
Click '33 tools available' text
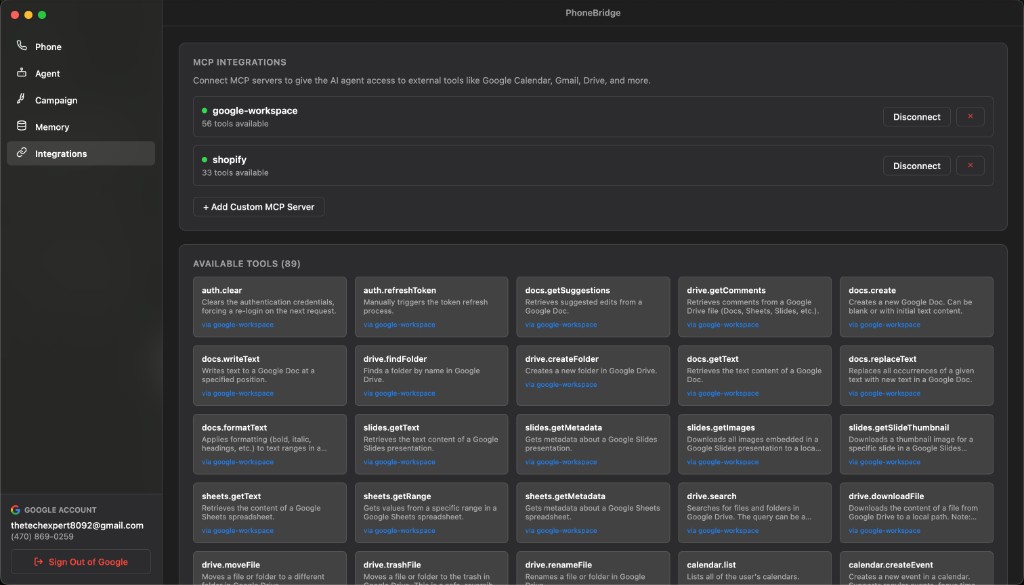pos(235,172)
